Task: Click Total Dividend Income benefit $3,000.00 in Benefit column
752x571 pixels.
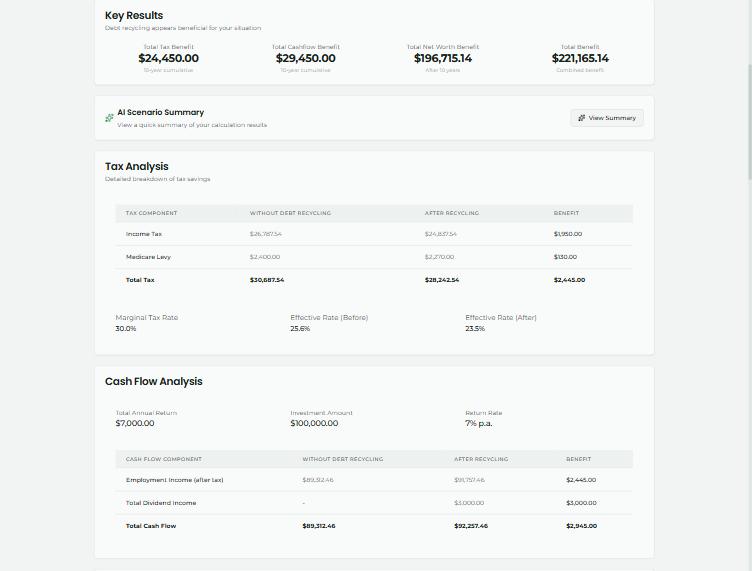Action: pos(581,503)
